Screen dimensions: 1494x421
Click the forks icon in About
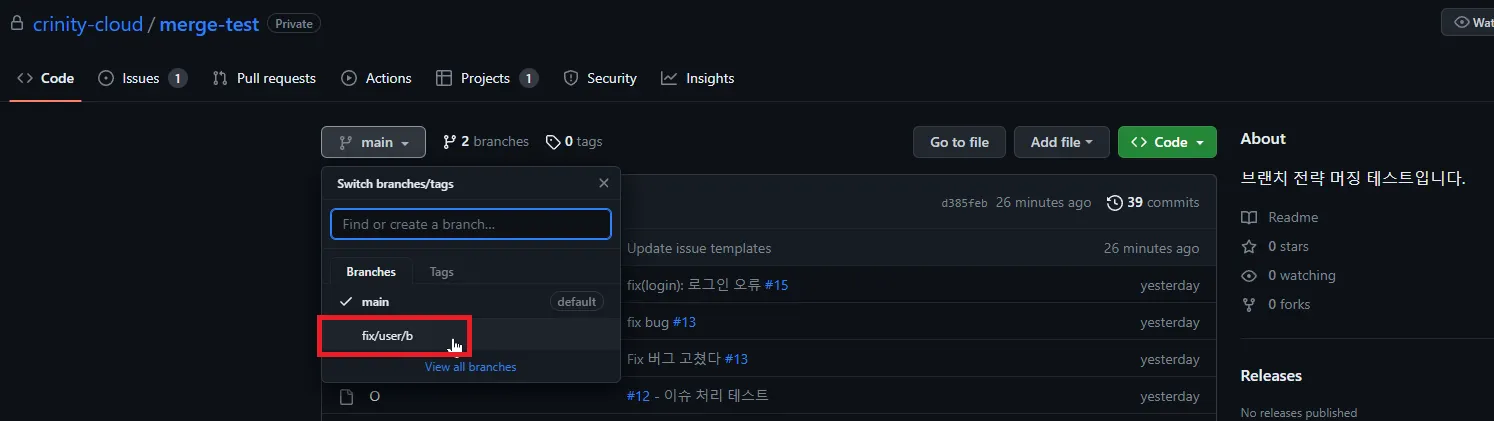click(x=1248, y=305)
